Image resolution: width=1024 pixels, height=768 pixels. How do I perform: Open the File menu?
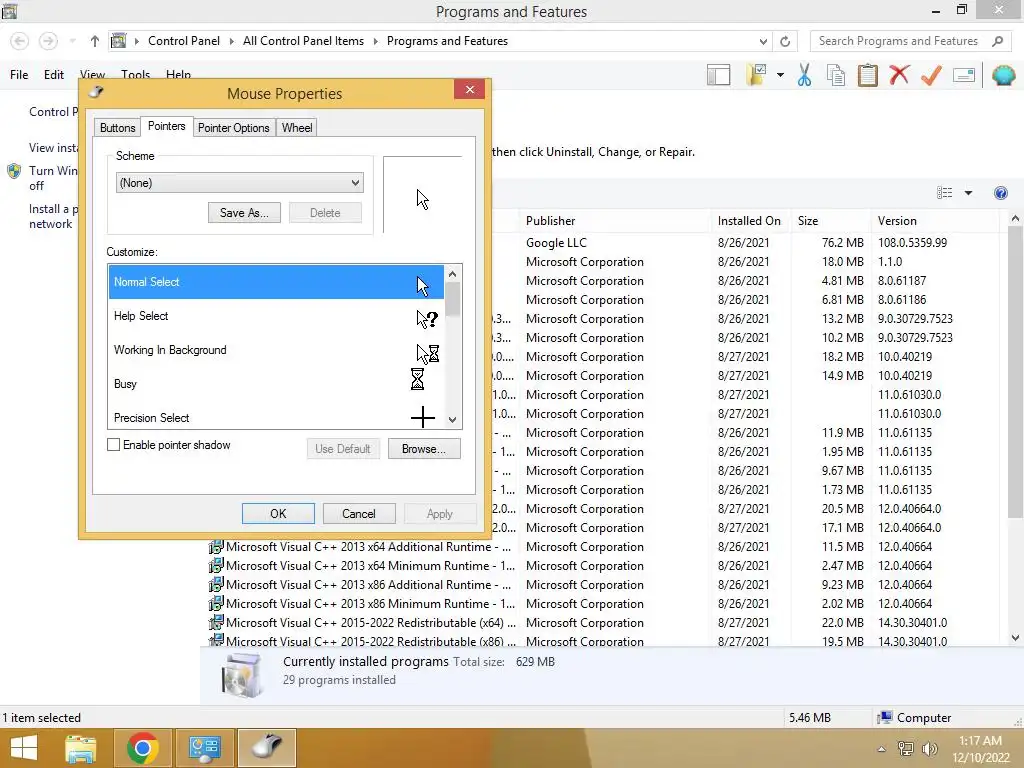click(19, 75)
